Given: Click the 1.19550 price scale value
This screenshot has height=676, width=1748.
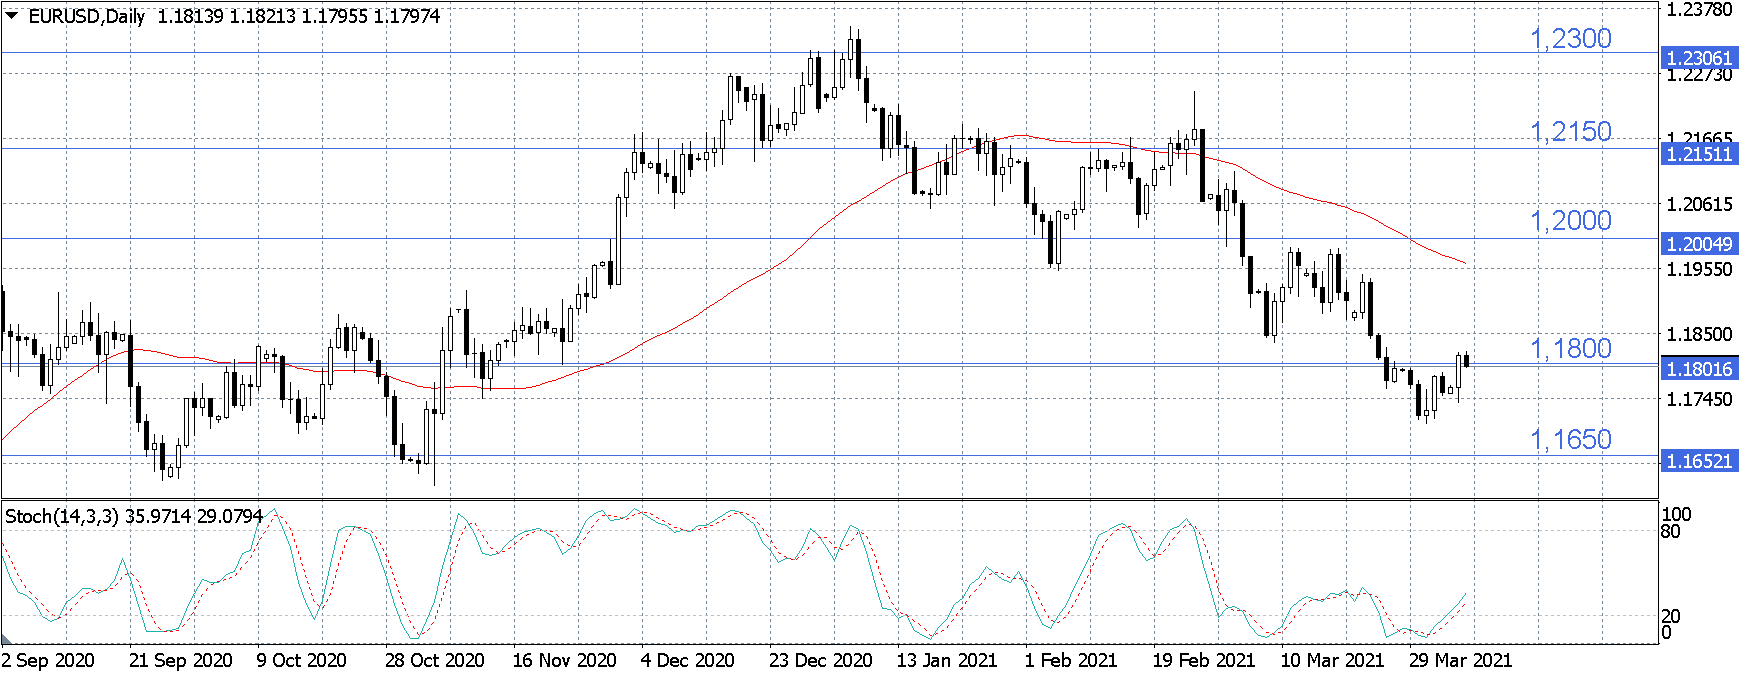Looking at the screenshot, I should pyautogui.click(x=1699, y=269).
